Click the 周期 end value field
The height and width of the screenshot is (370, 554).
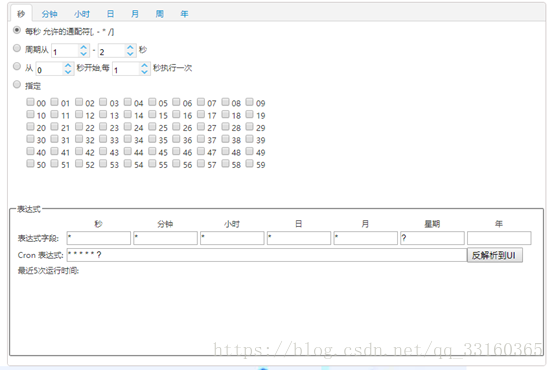pos(112,51)
